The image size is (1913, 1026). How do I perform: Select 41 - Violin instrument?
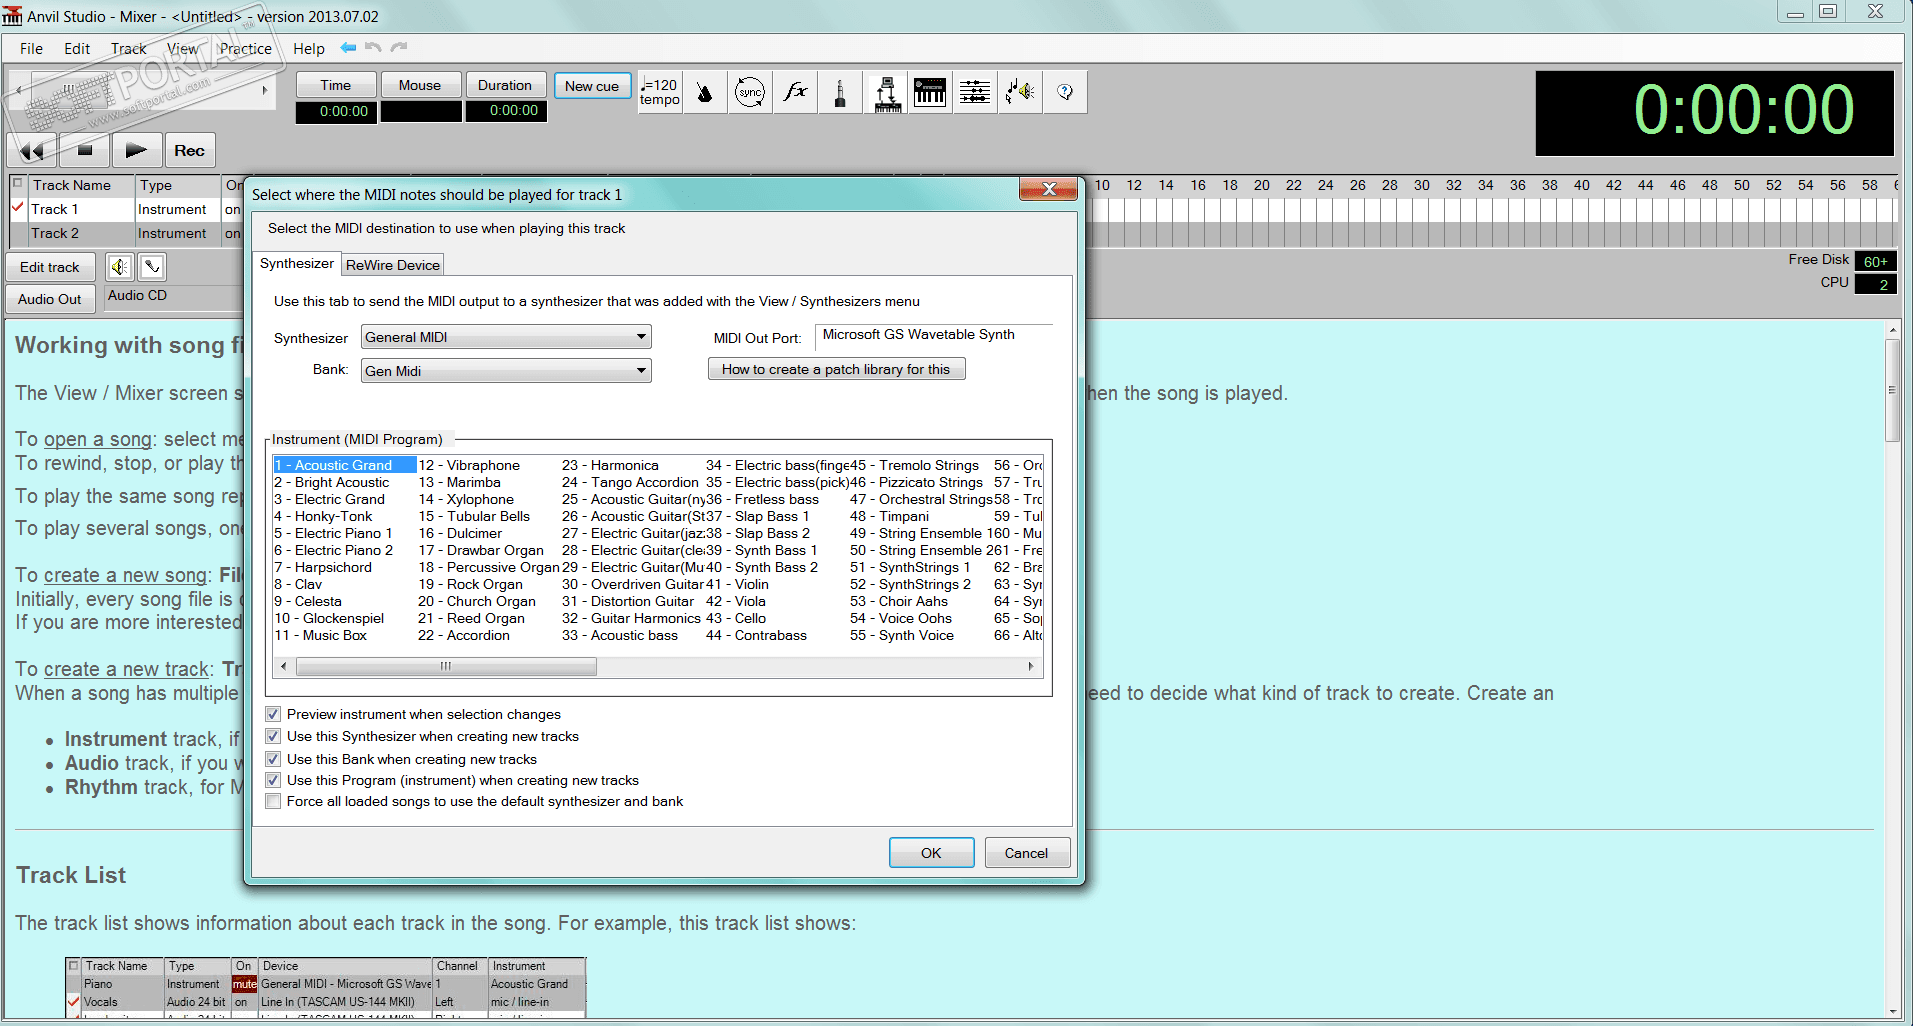click(x=737, y=584)
